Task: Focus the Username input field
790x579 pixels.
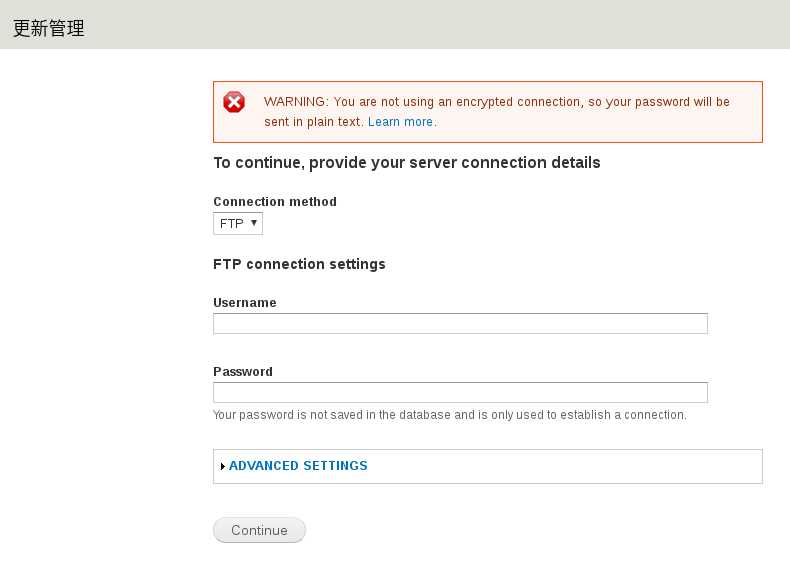Action: pos(460,324)
